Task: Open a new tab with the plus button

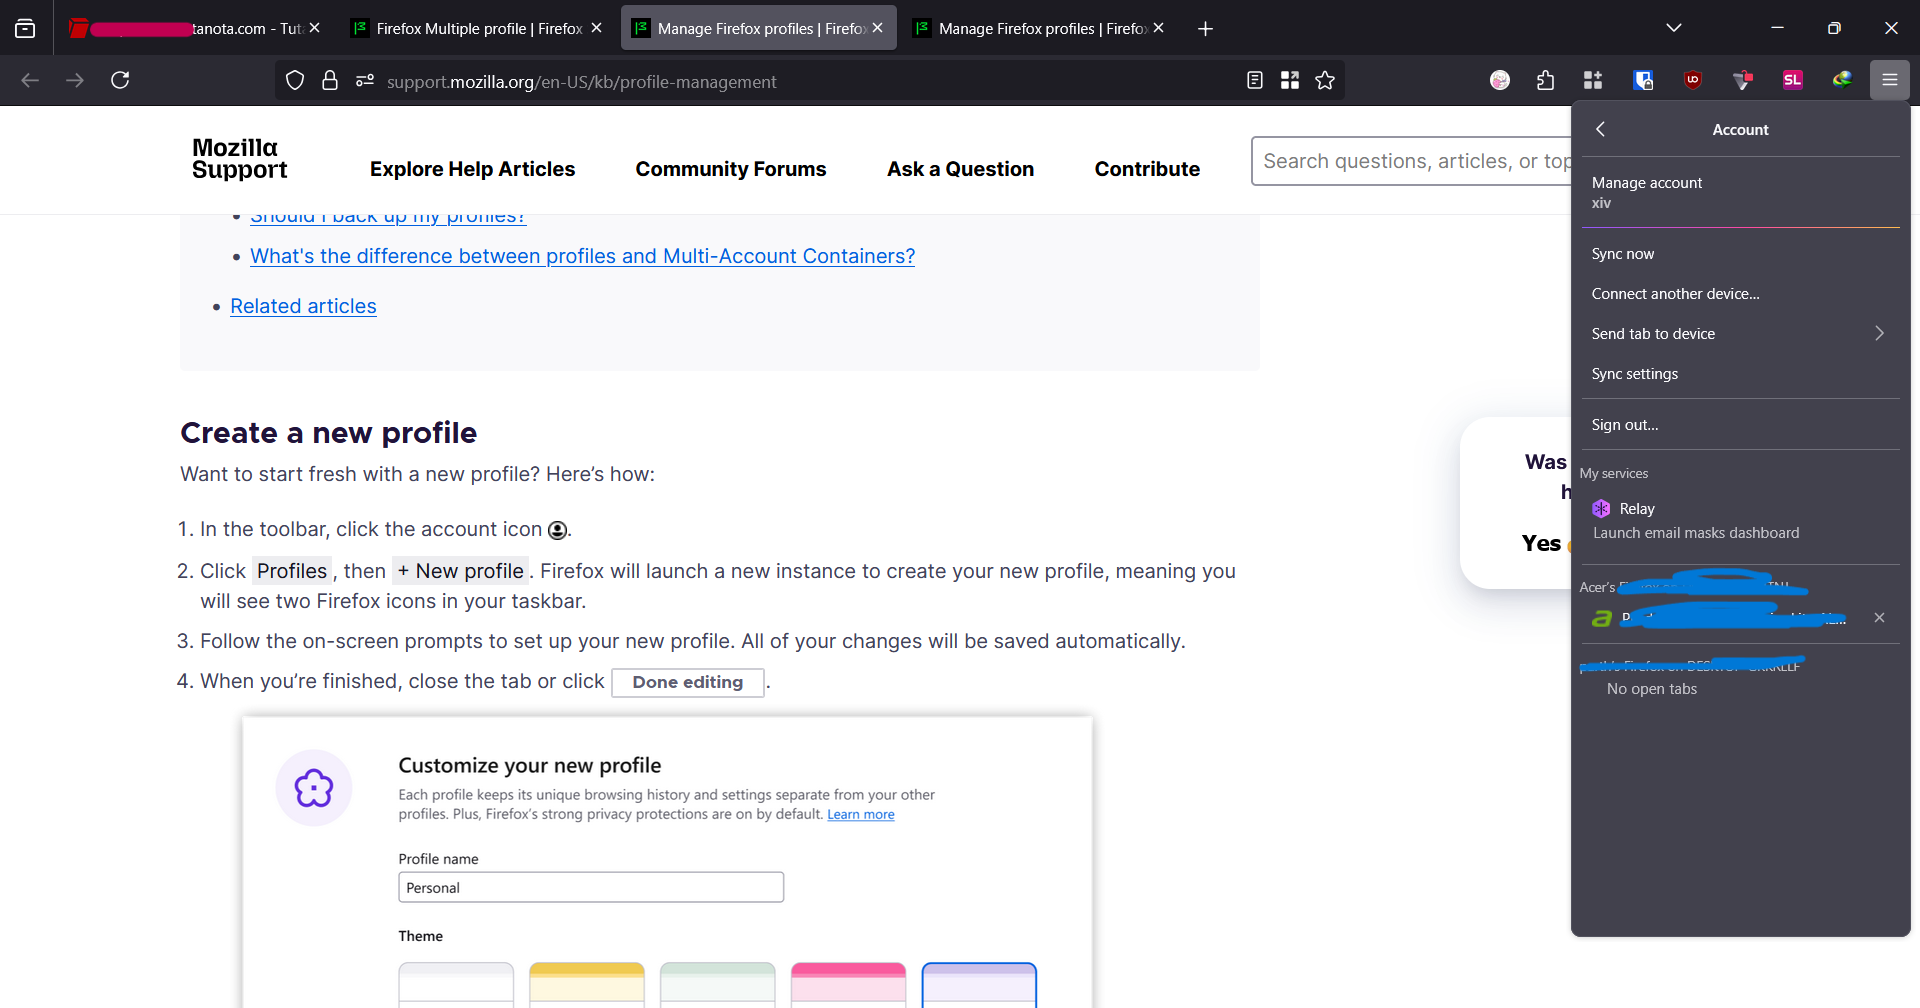Action: click(1205, 28)
